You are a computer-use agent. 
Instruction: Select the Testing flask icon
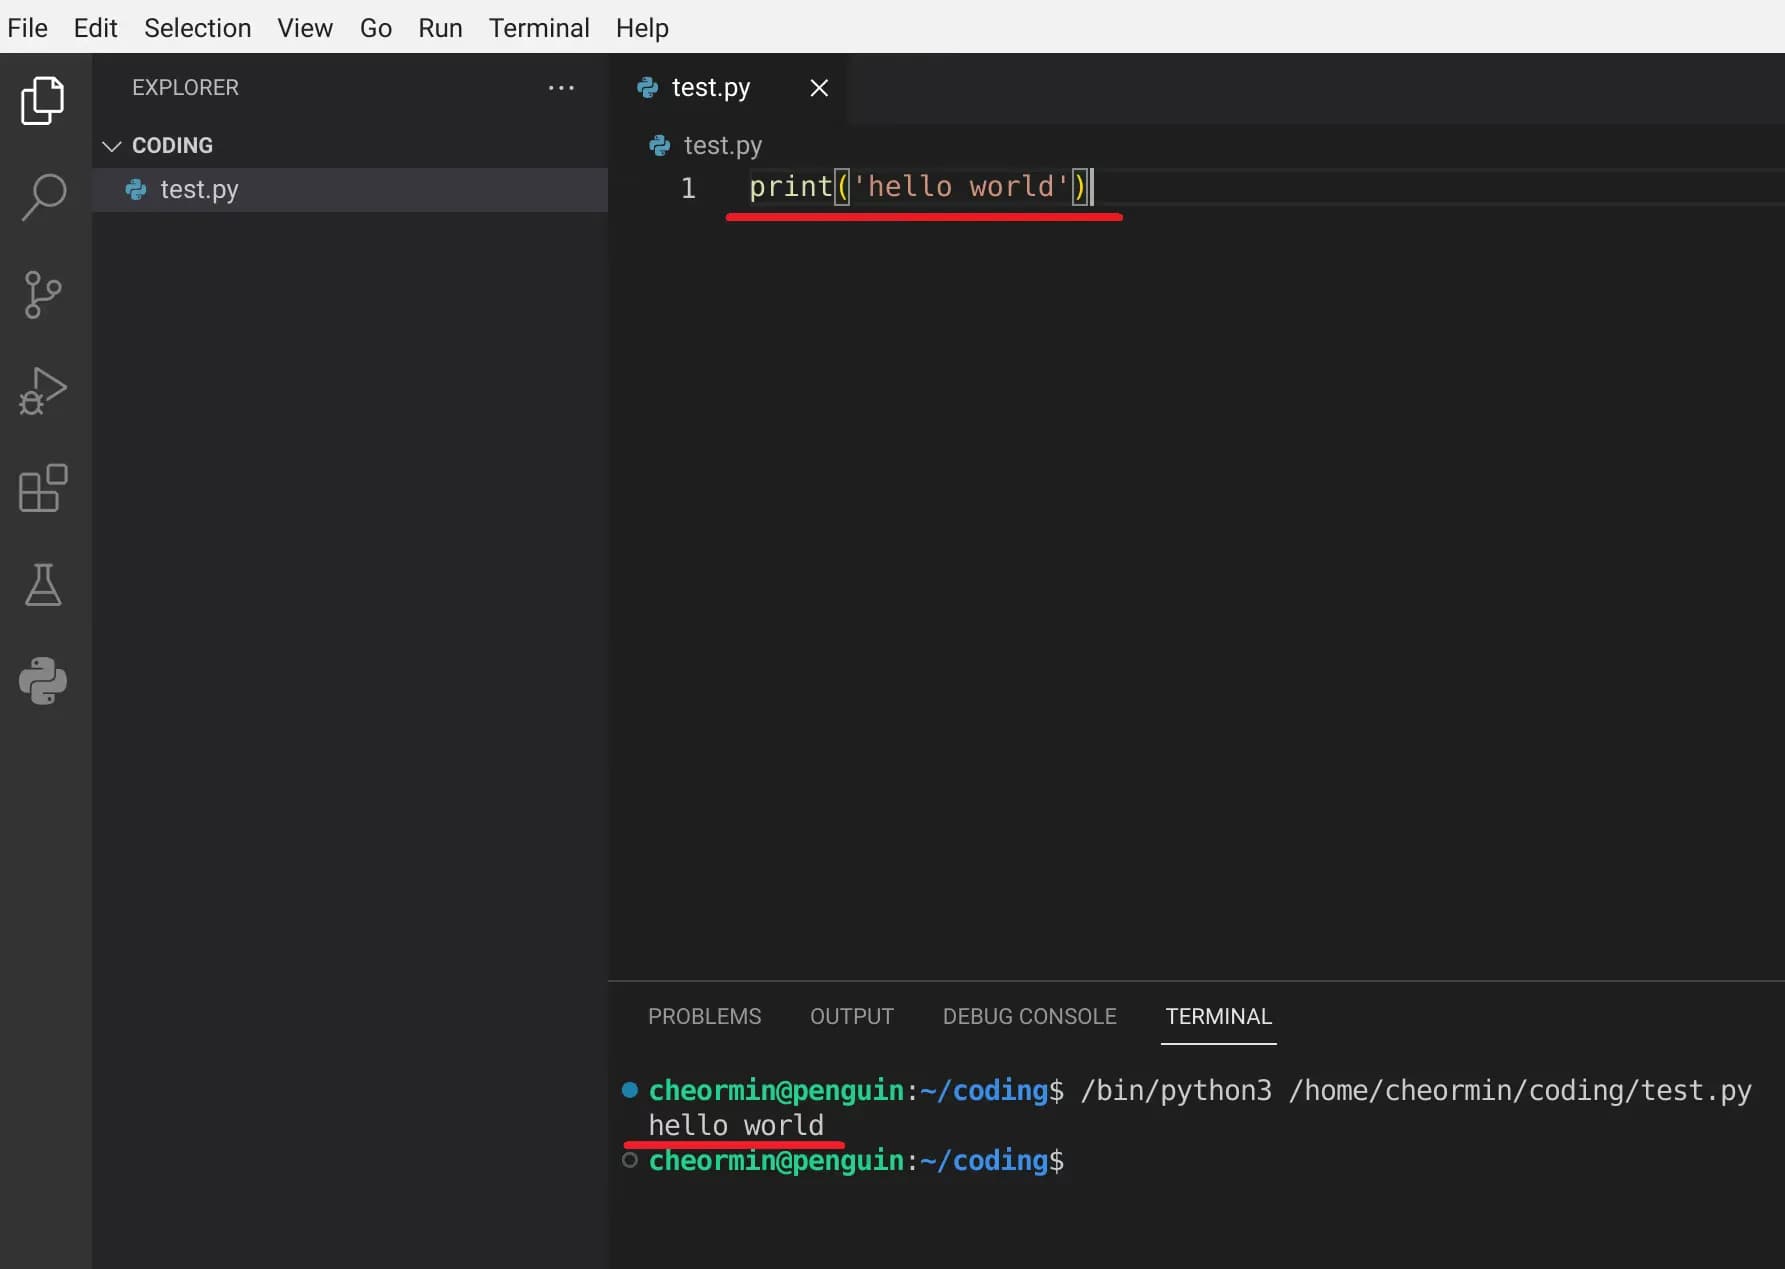point(42,585)
